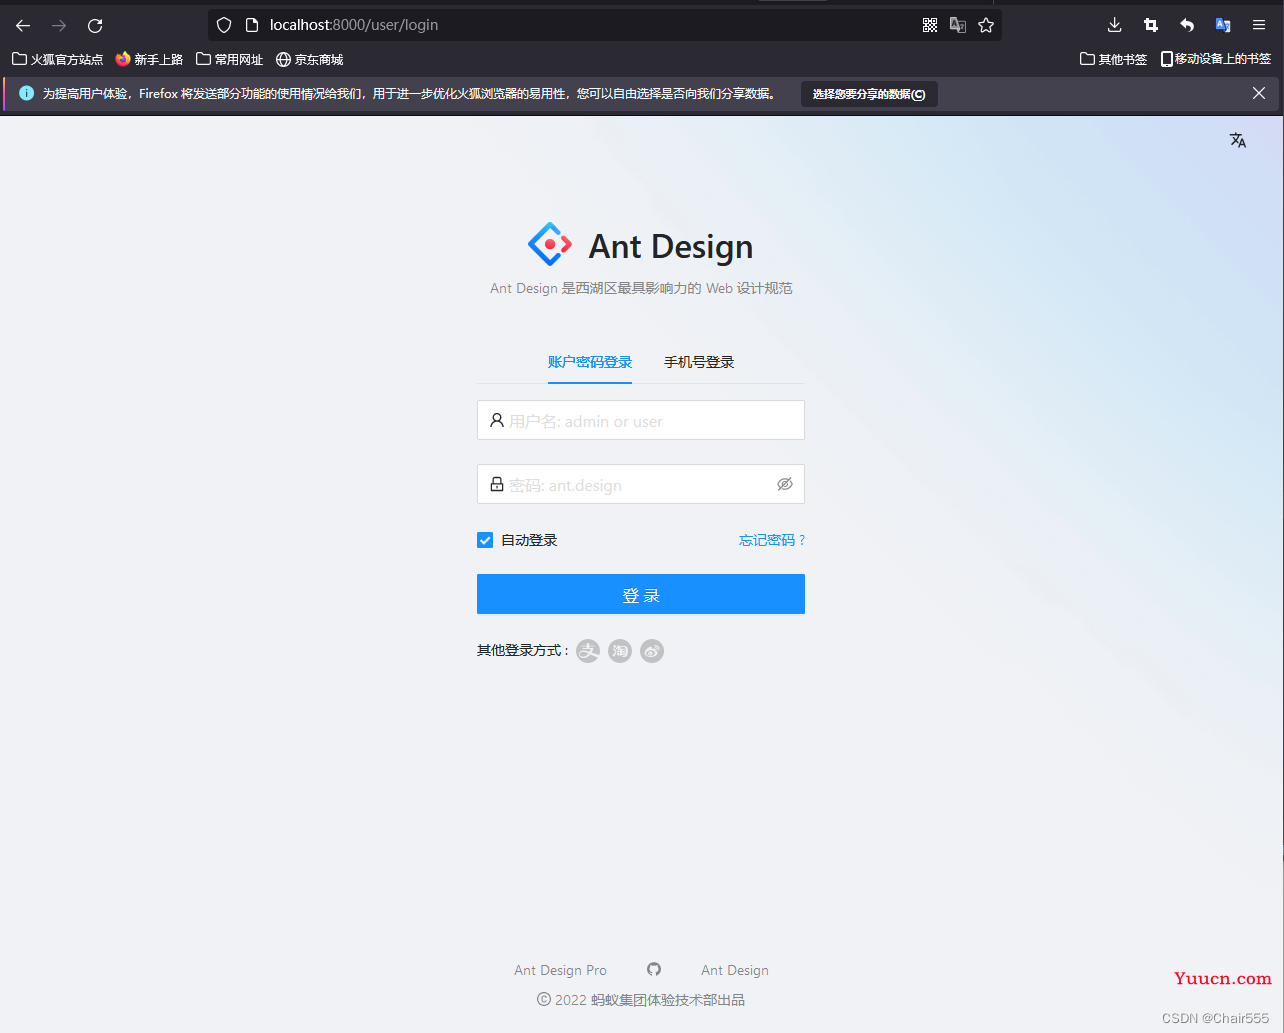Switch to 账户密码登录 tab
Image resolution: width=1284 pixels, height=1033 pixels.
pyautogui.click(x=590, y=362)
